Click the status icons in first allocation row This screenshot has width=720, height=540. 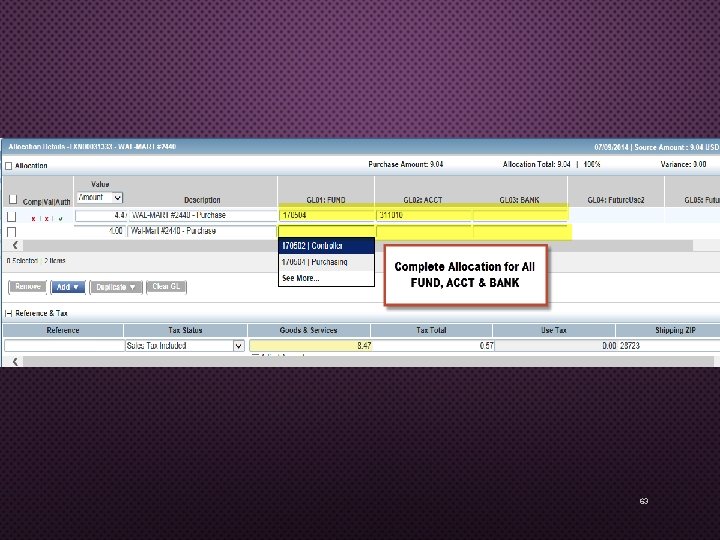pos(47,219)
